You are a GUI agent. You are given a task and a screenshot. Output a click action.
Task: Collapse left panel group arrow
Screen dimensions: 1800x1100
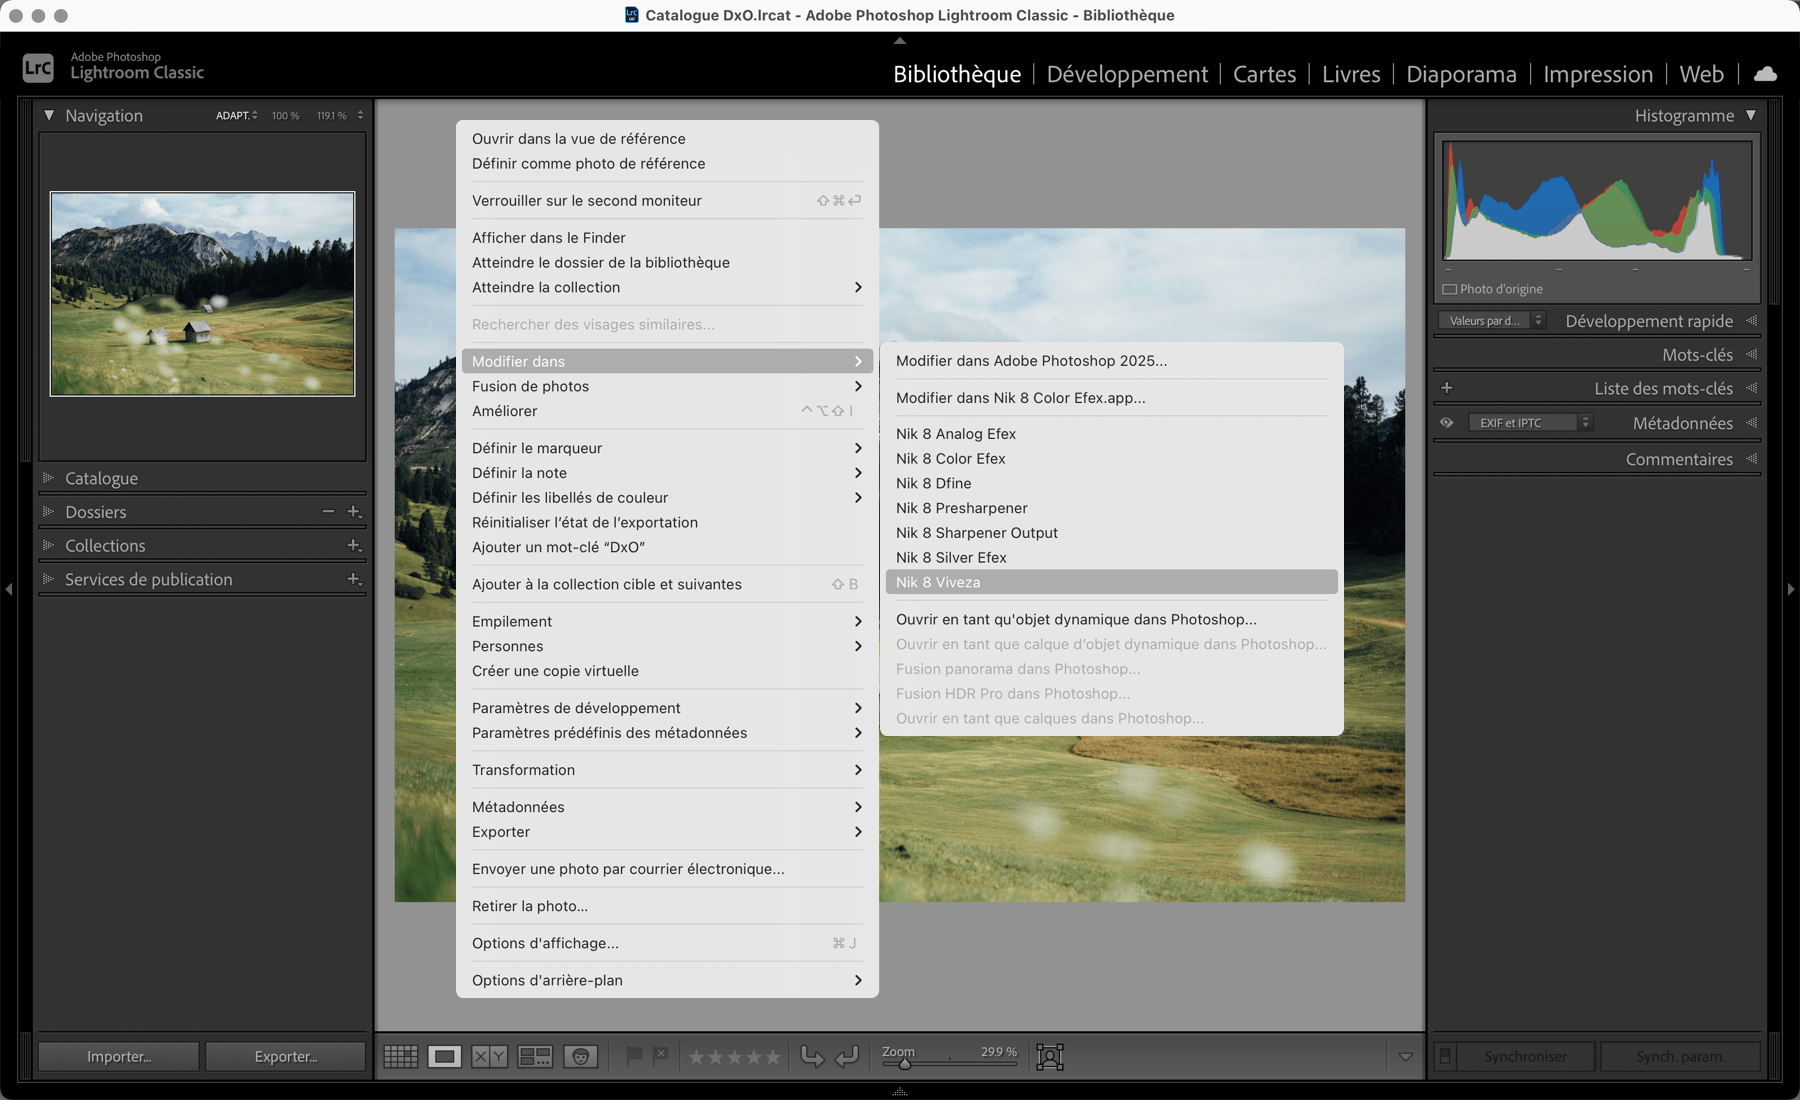point(9,589)
